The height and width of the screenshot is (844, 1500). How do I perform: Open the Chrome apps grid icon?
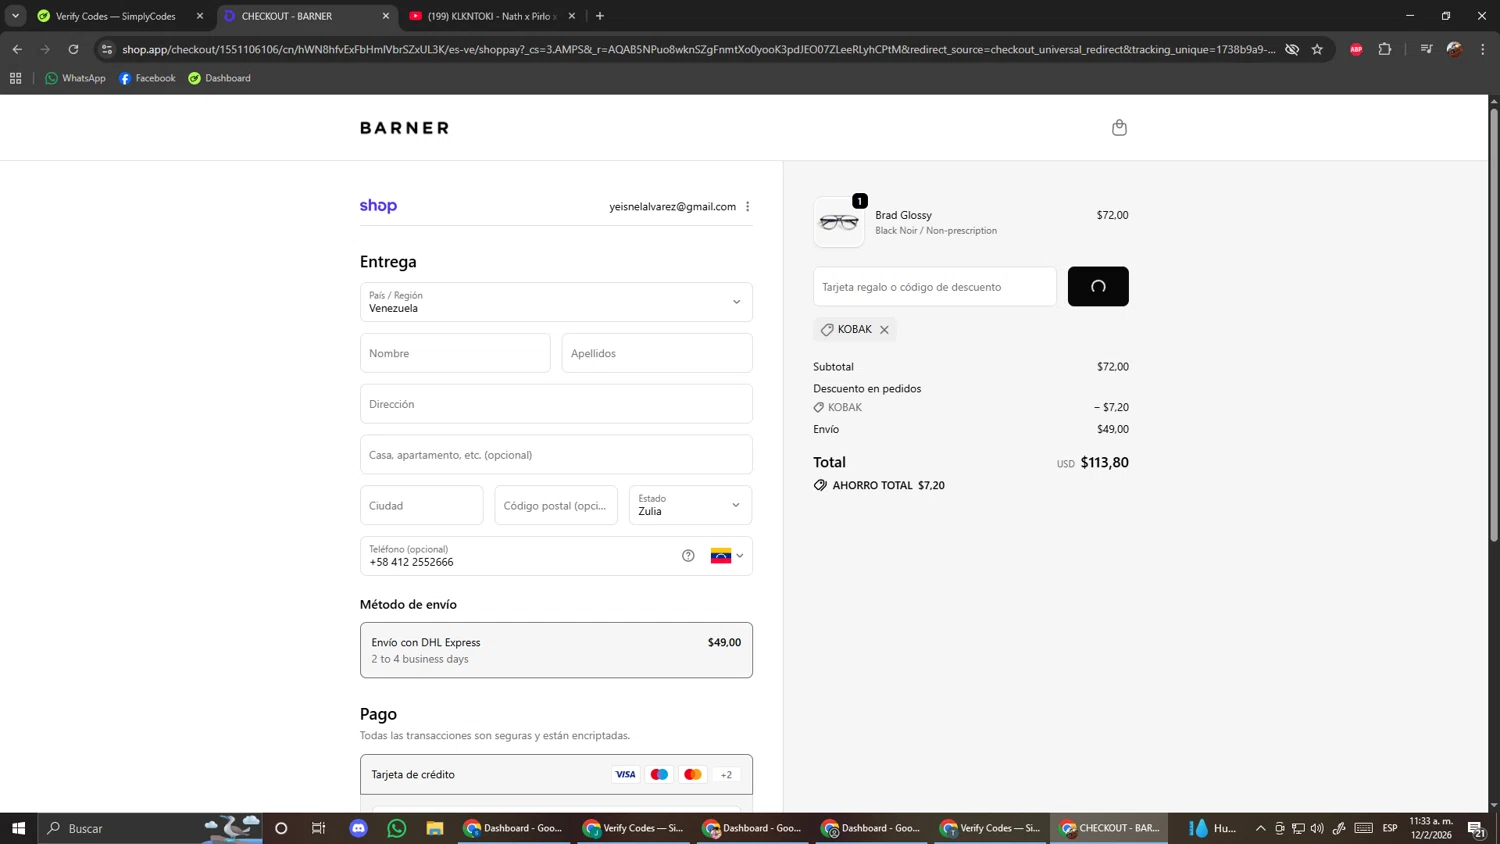point(16,78)
